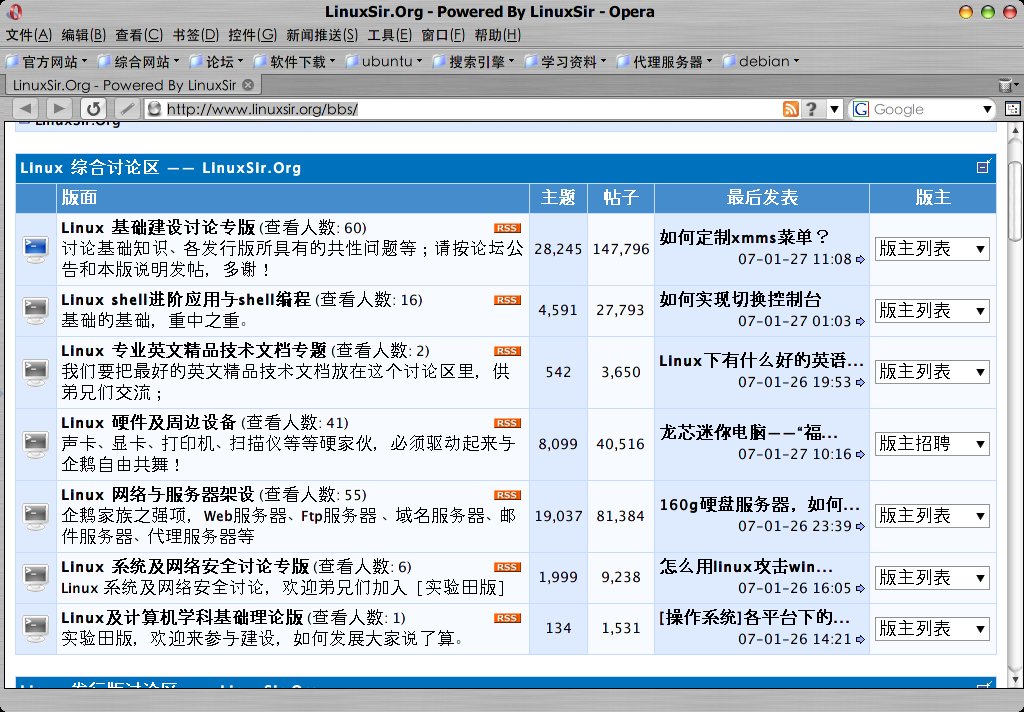Image resolution: width=1024 pixels, height=712 pixels.
Task: Open the 搜索引擎 bookmark folder
Action: click(x=473, y=61)
